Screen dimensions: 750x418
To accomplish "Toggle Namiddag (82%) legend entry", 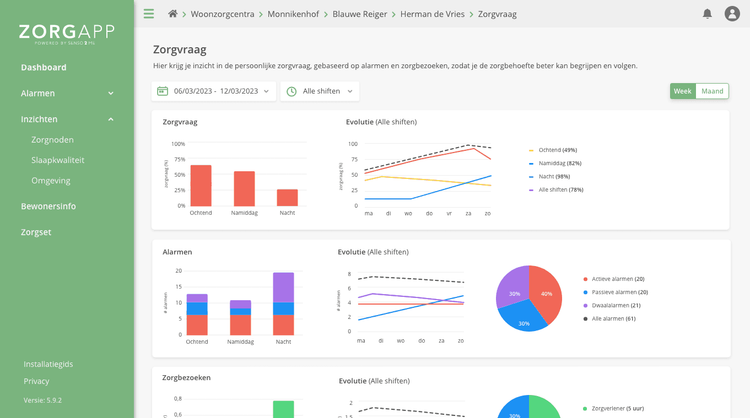I will click(555, 164).
